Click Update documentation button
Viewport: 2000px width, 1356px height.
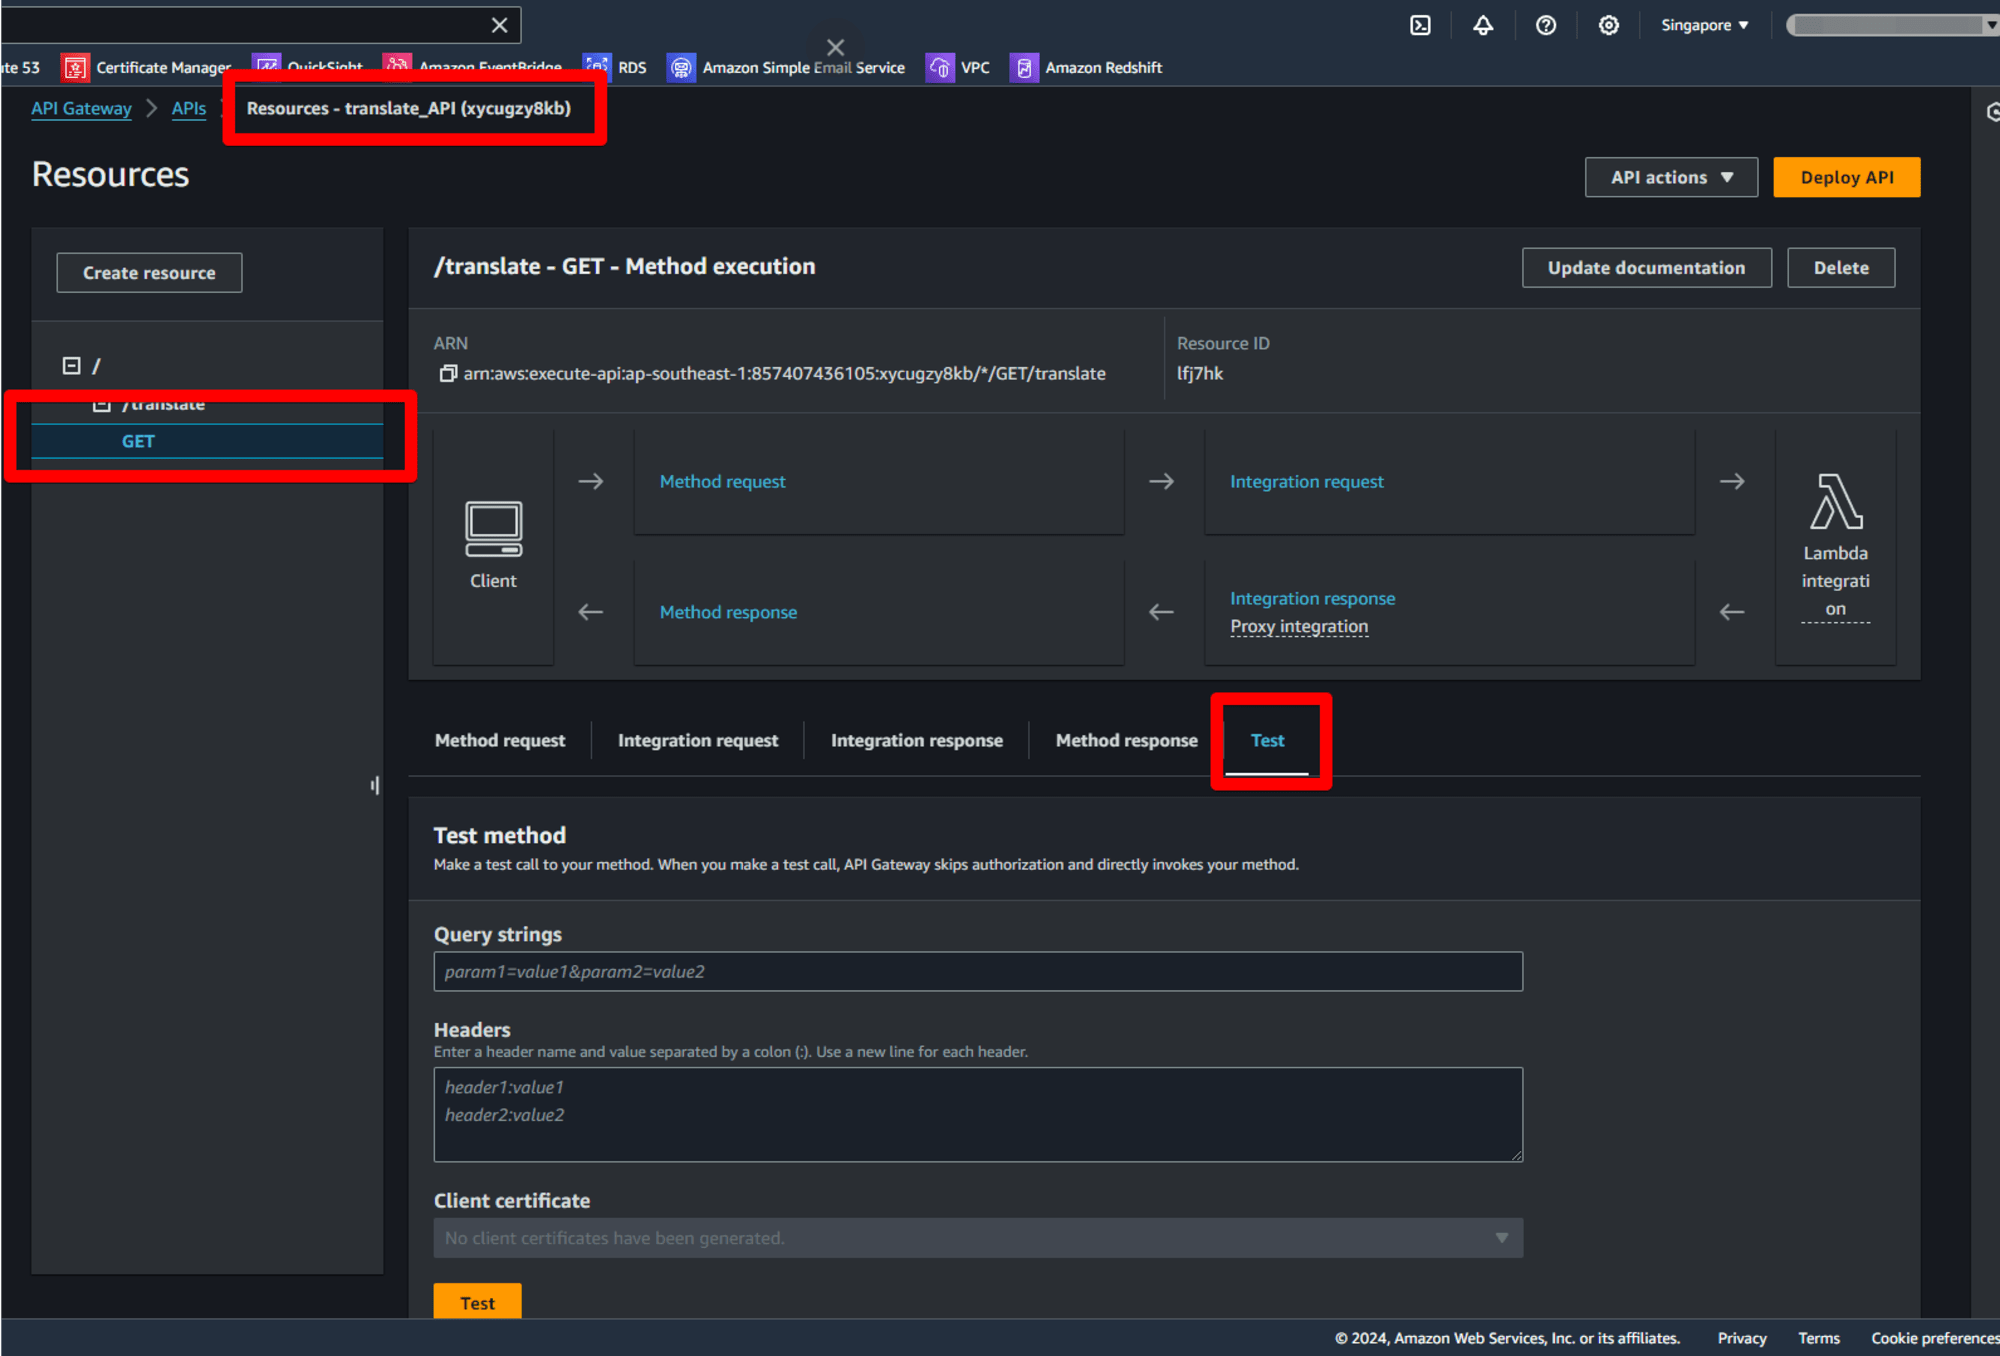(x=1646, y=268)
